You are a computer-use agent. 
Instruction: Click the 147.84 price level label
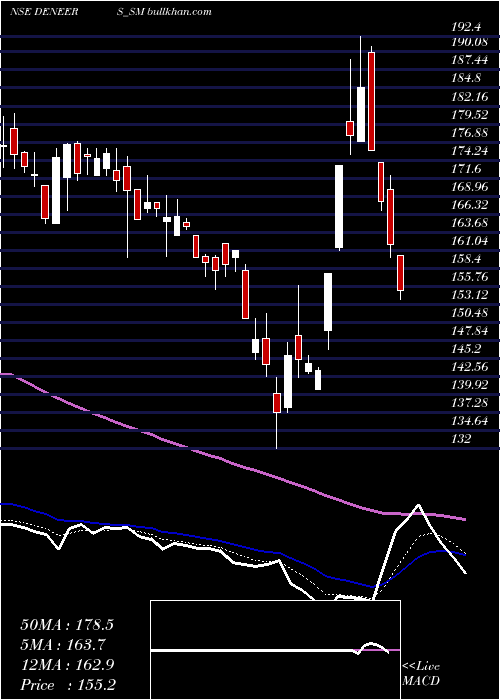(468, 331)
